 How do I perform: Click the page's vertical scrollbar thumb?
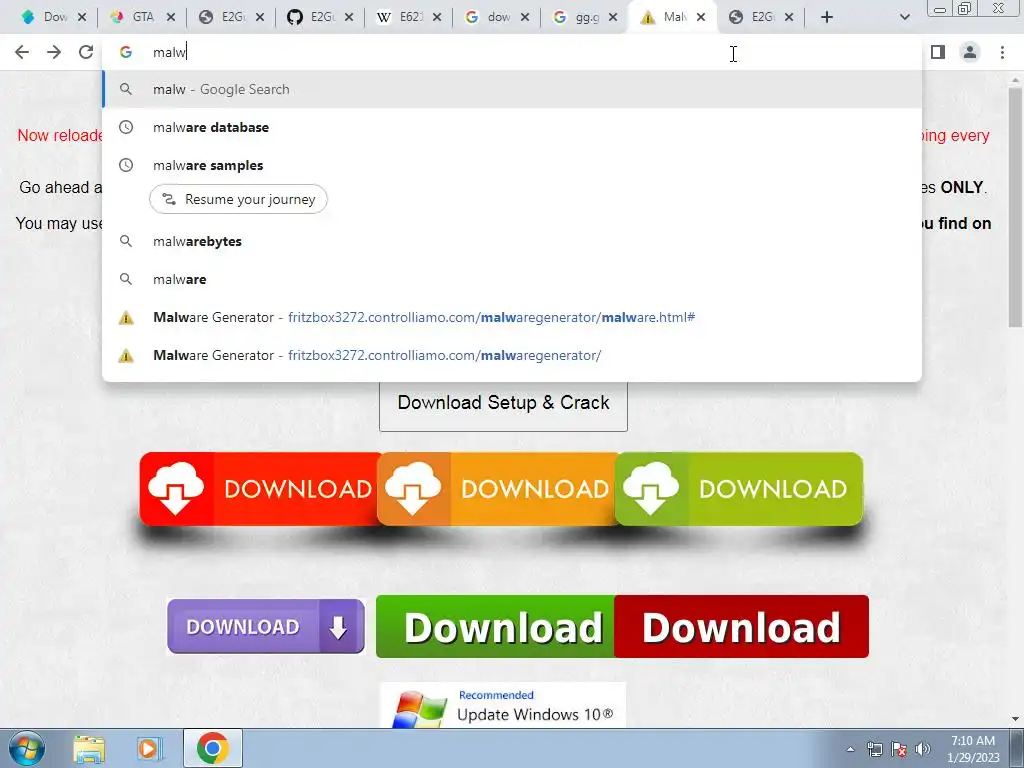coord(1015,206)
